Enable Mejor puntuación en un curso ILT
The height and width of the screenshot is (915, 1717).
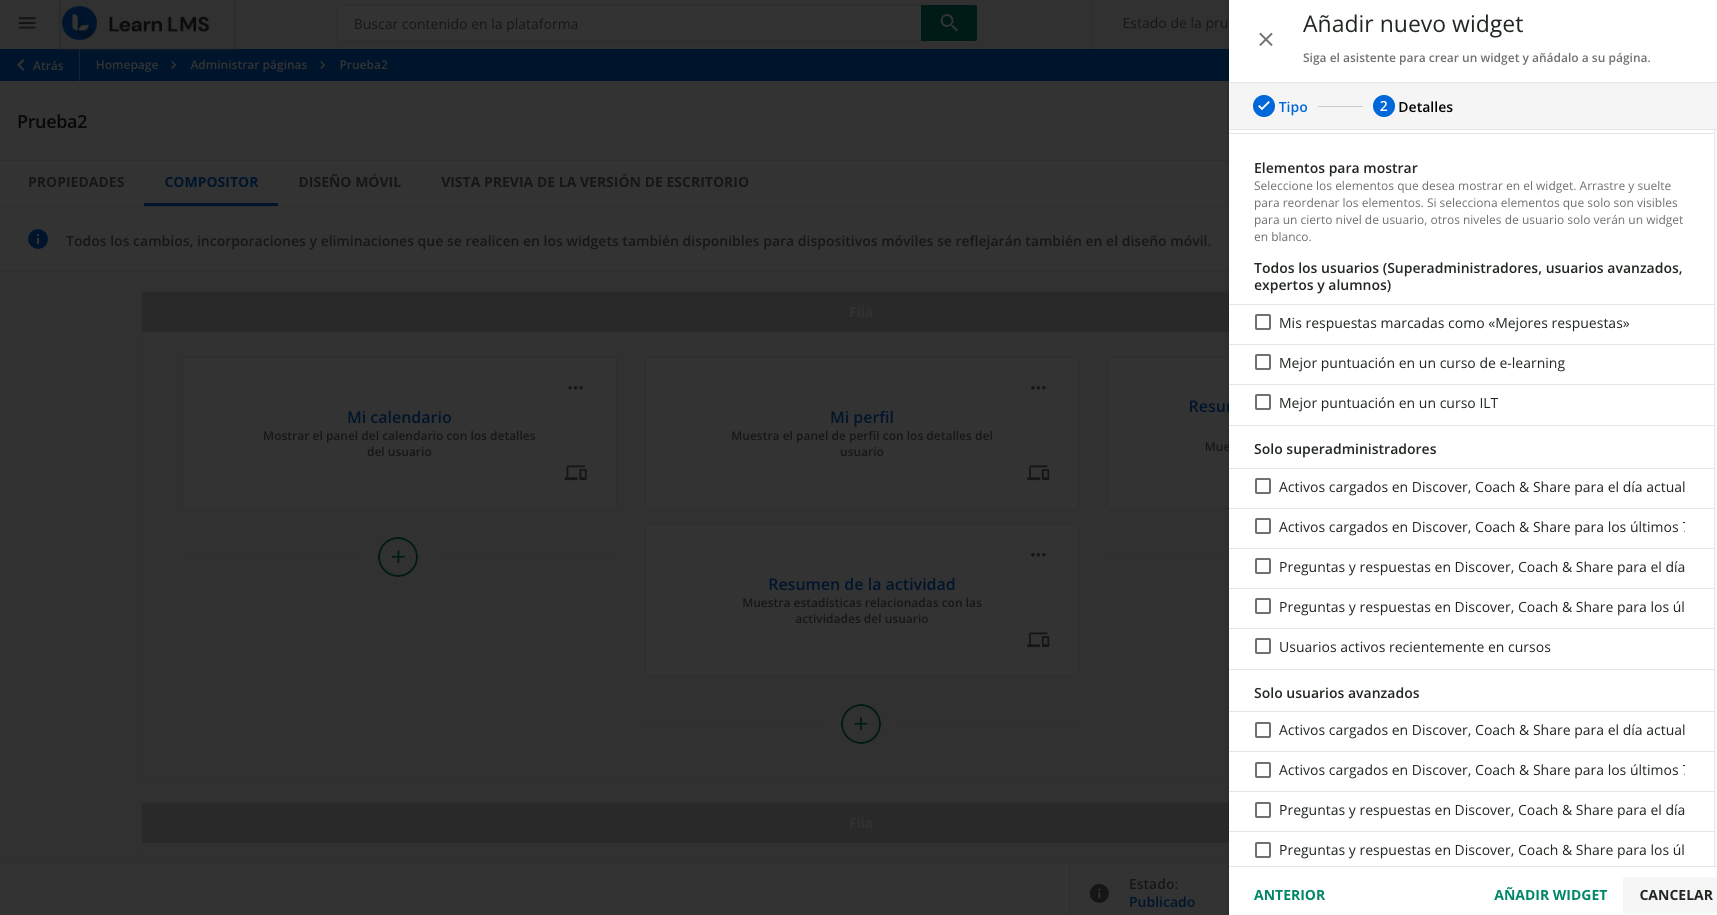tap(1263, 403)
